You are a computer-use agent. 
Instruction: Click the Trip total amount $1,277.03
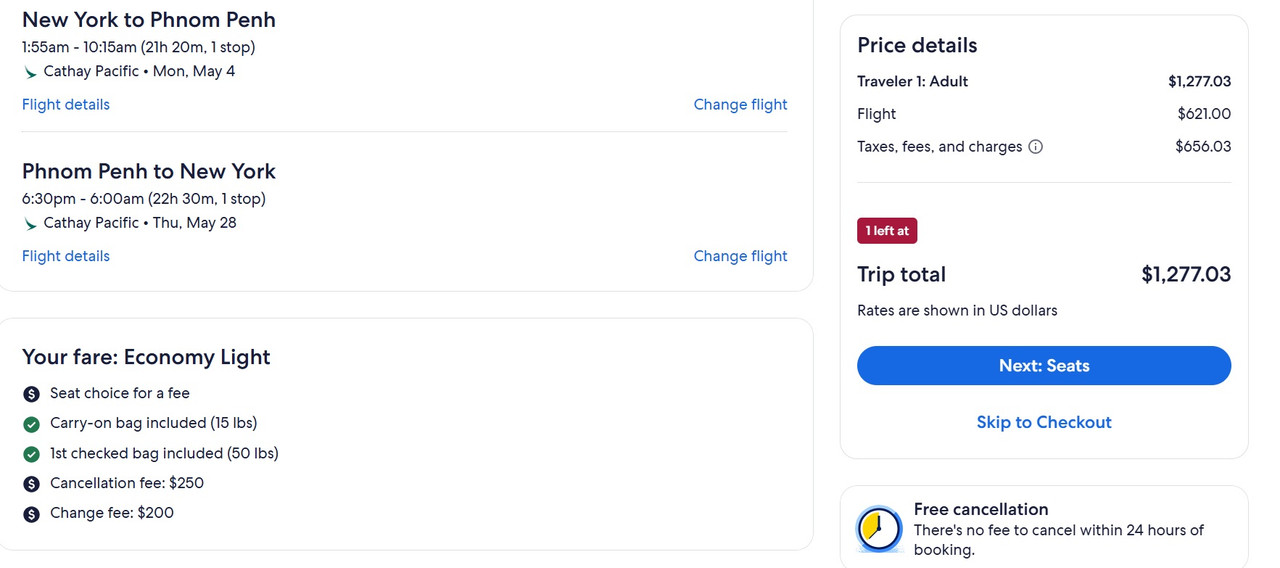1186,275
